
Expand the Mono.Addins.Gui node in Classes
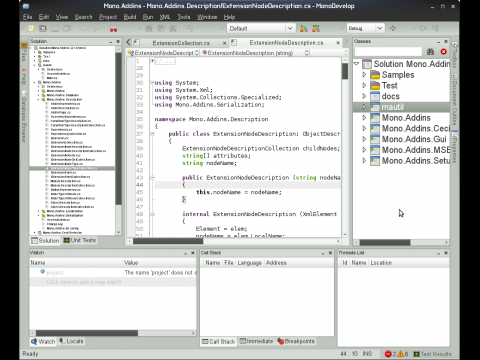tap(364, 139)
